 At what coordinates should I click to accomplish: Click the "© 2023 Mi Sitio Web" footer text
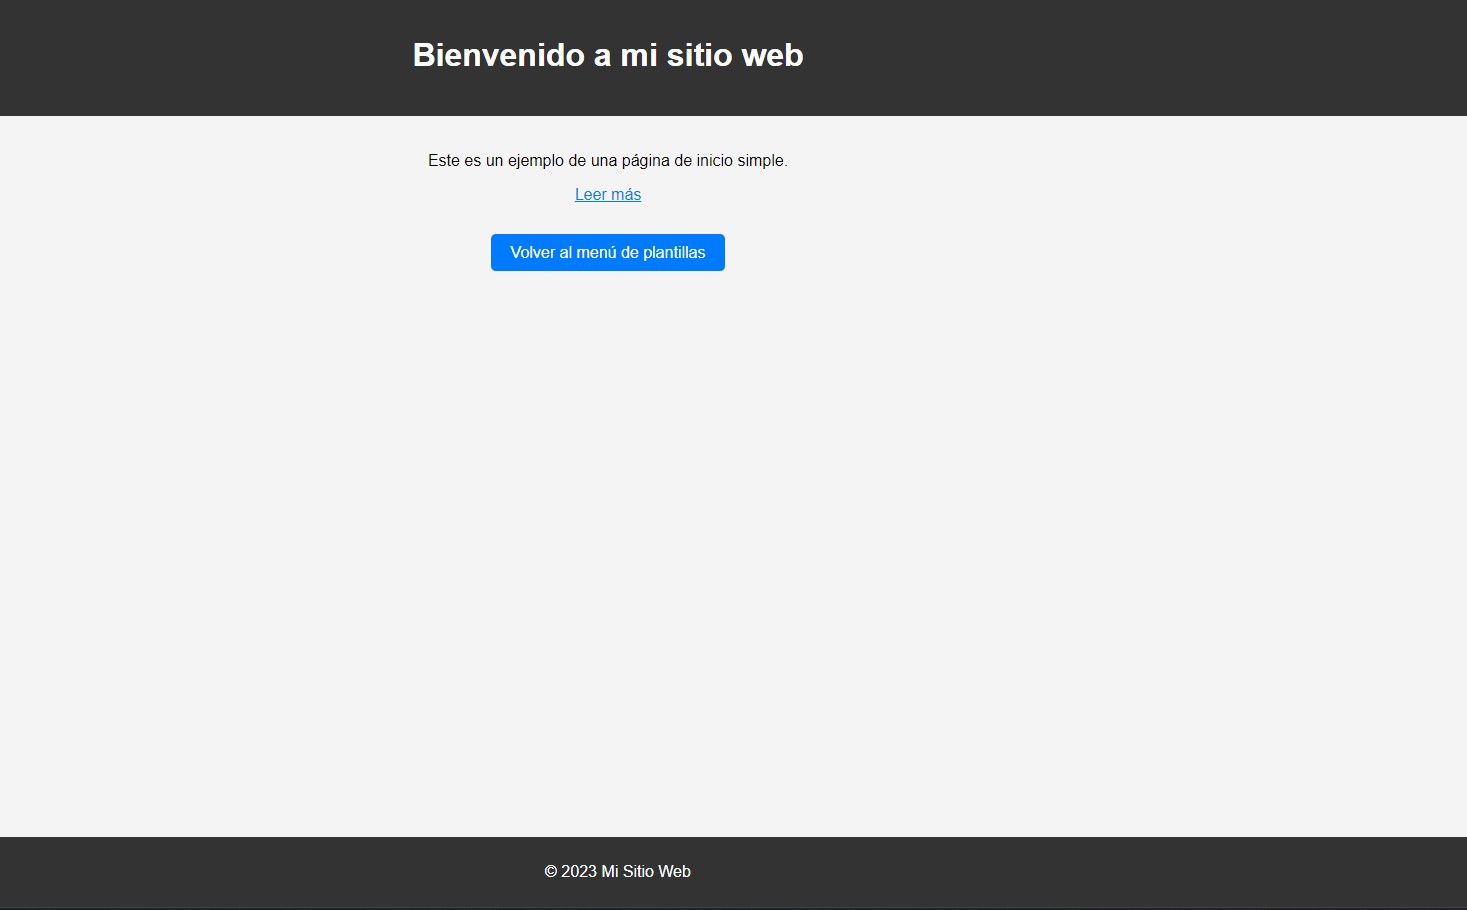coord(616,871)
